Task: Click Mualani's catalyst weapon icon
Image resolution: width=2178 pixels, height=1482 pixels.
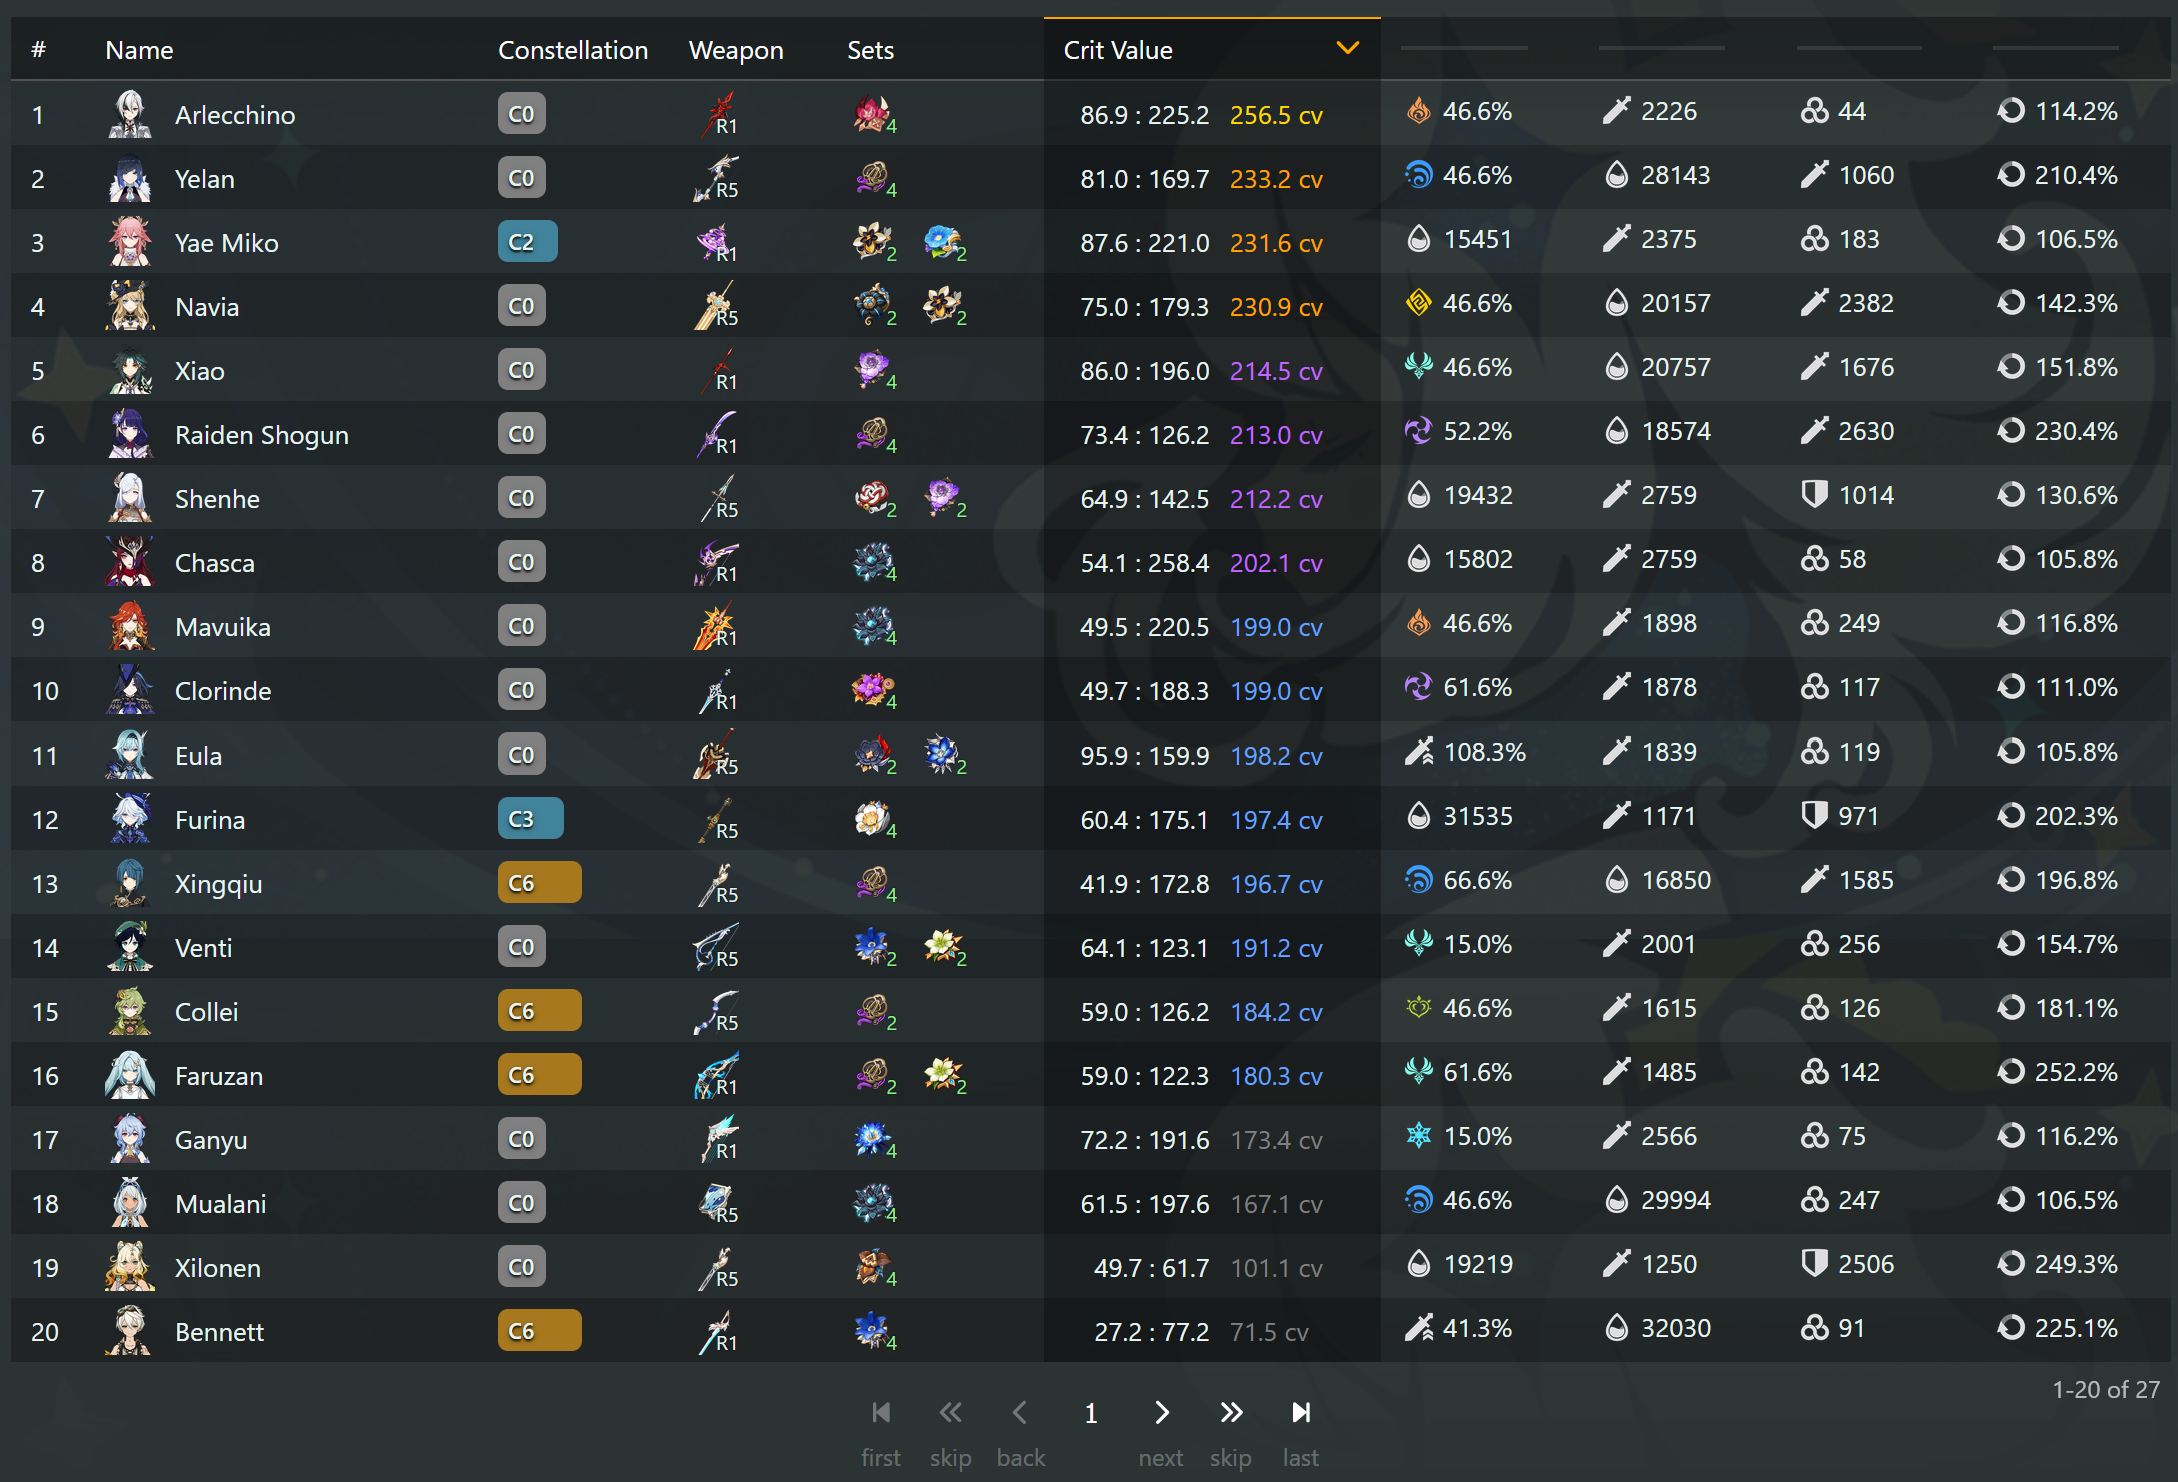Action: pos(717,1203)
